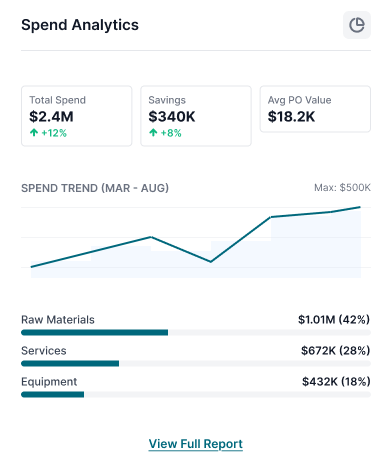Click the Max: $500K label

pyautogui.click(x=342, y=188)
